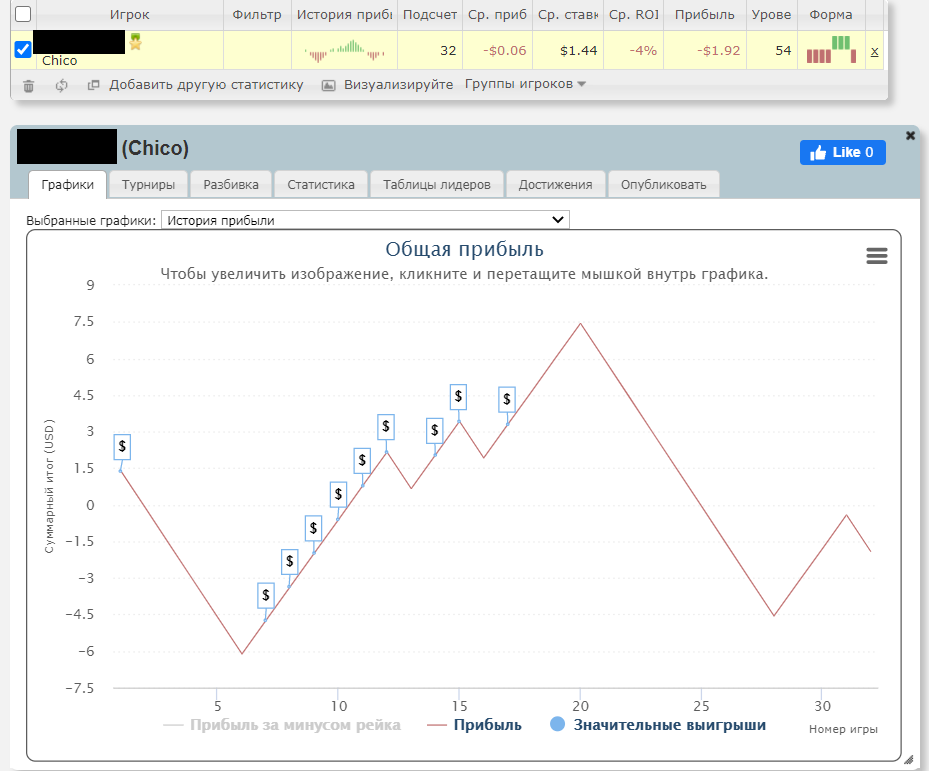Click the $ marker at game 15

point(458,397)
